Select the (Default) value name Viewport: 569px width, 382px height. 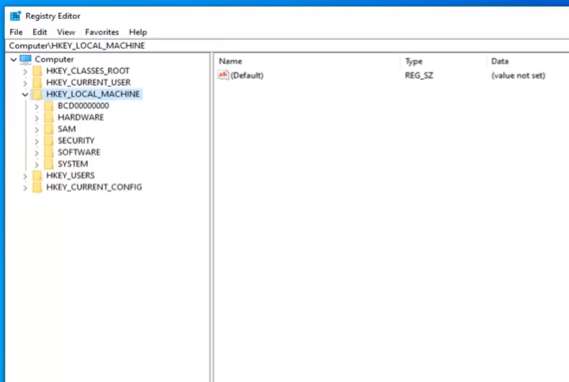tap(247, 75)
